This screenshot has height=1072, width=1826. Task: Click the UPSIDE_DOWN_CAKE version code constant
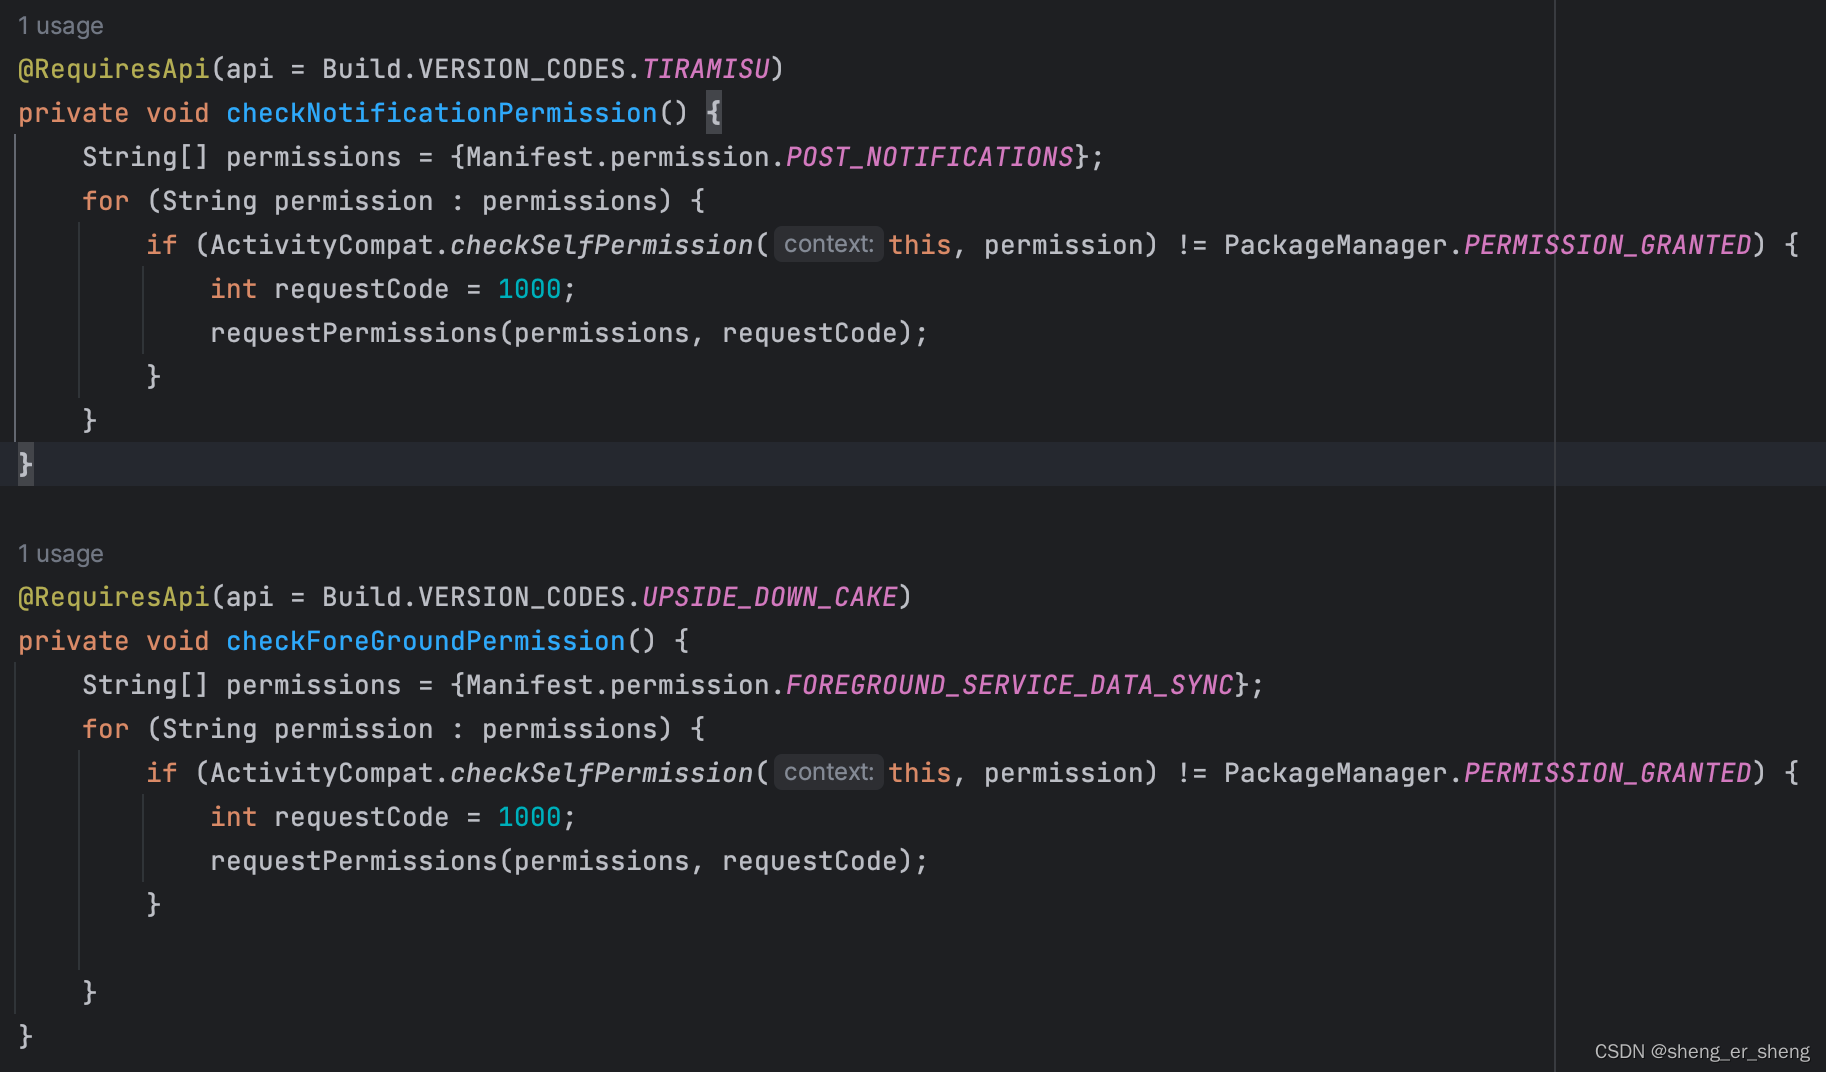[769, 597]
